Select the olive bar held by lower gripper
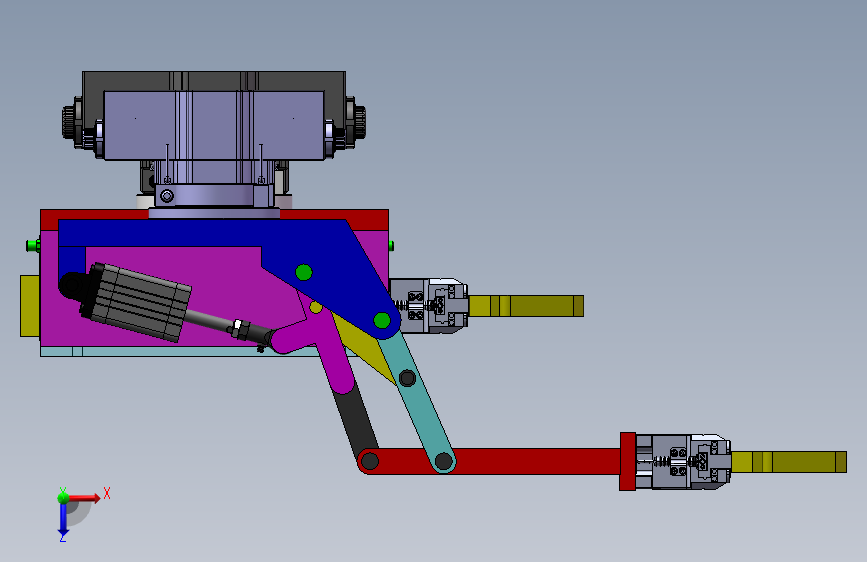 (789, 462)
